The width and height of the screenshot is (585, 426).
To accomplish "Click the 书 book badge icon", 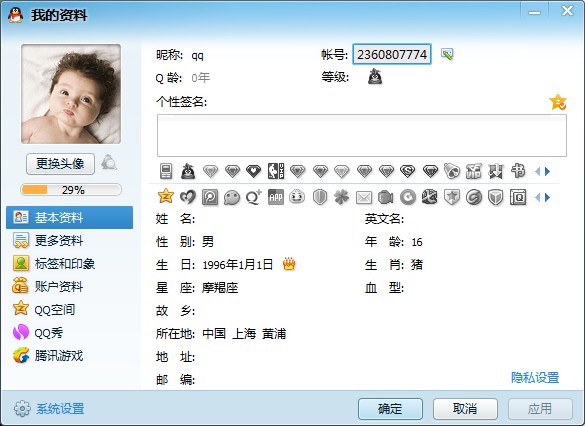I will (518, 171).
